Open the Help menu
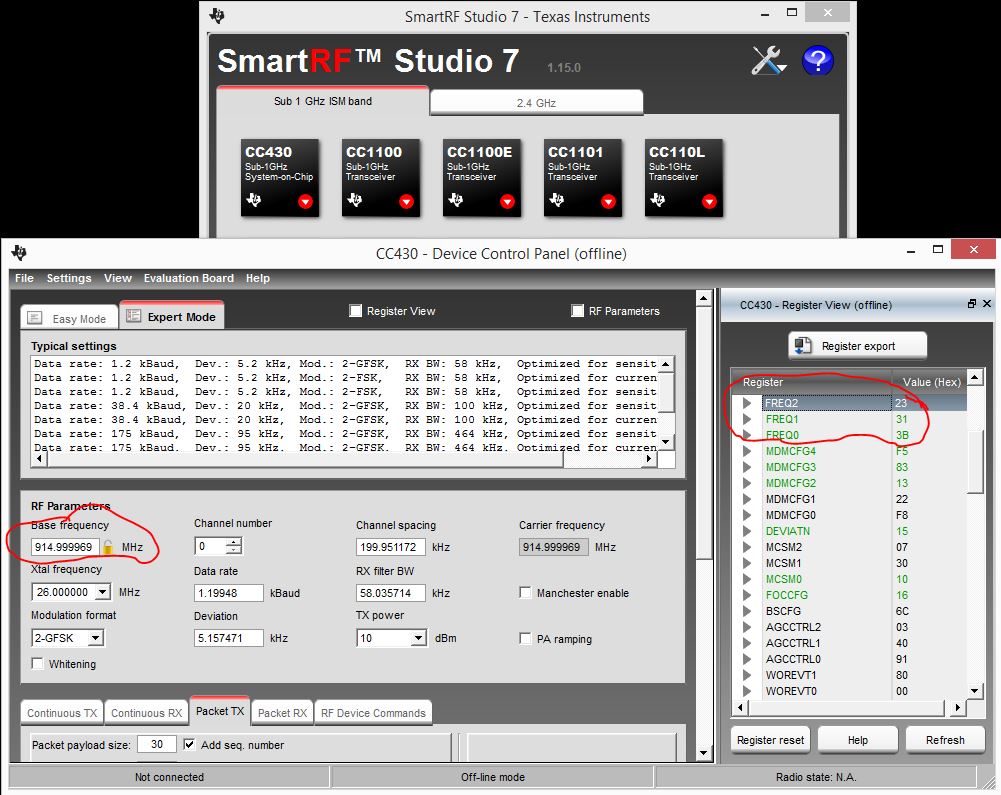This screenshot has height=795, width=1001. [x=258, y=278]
